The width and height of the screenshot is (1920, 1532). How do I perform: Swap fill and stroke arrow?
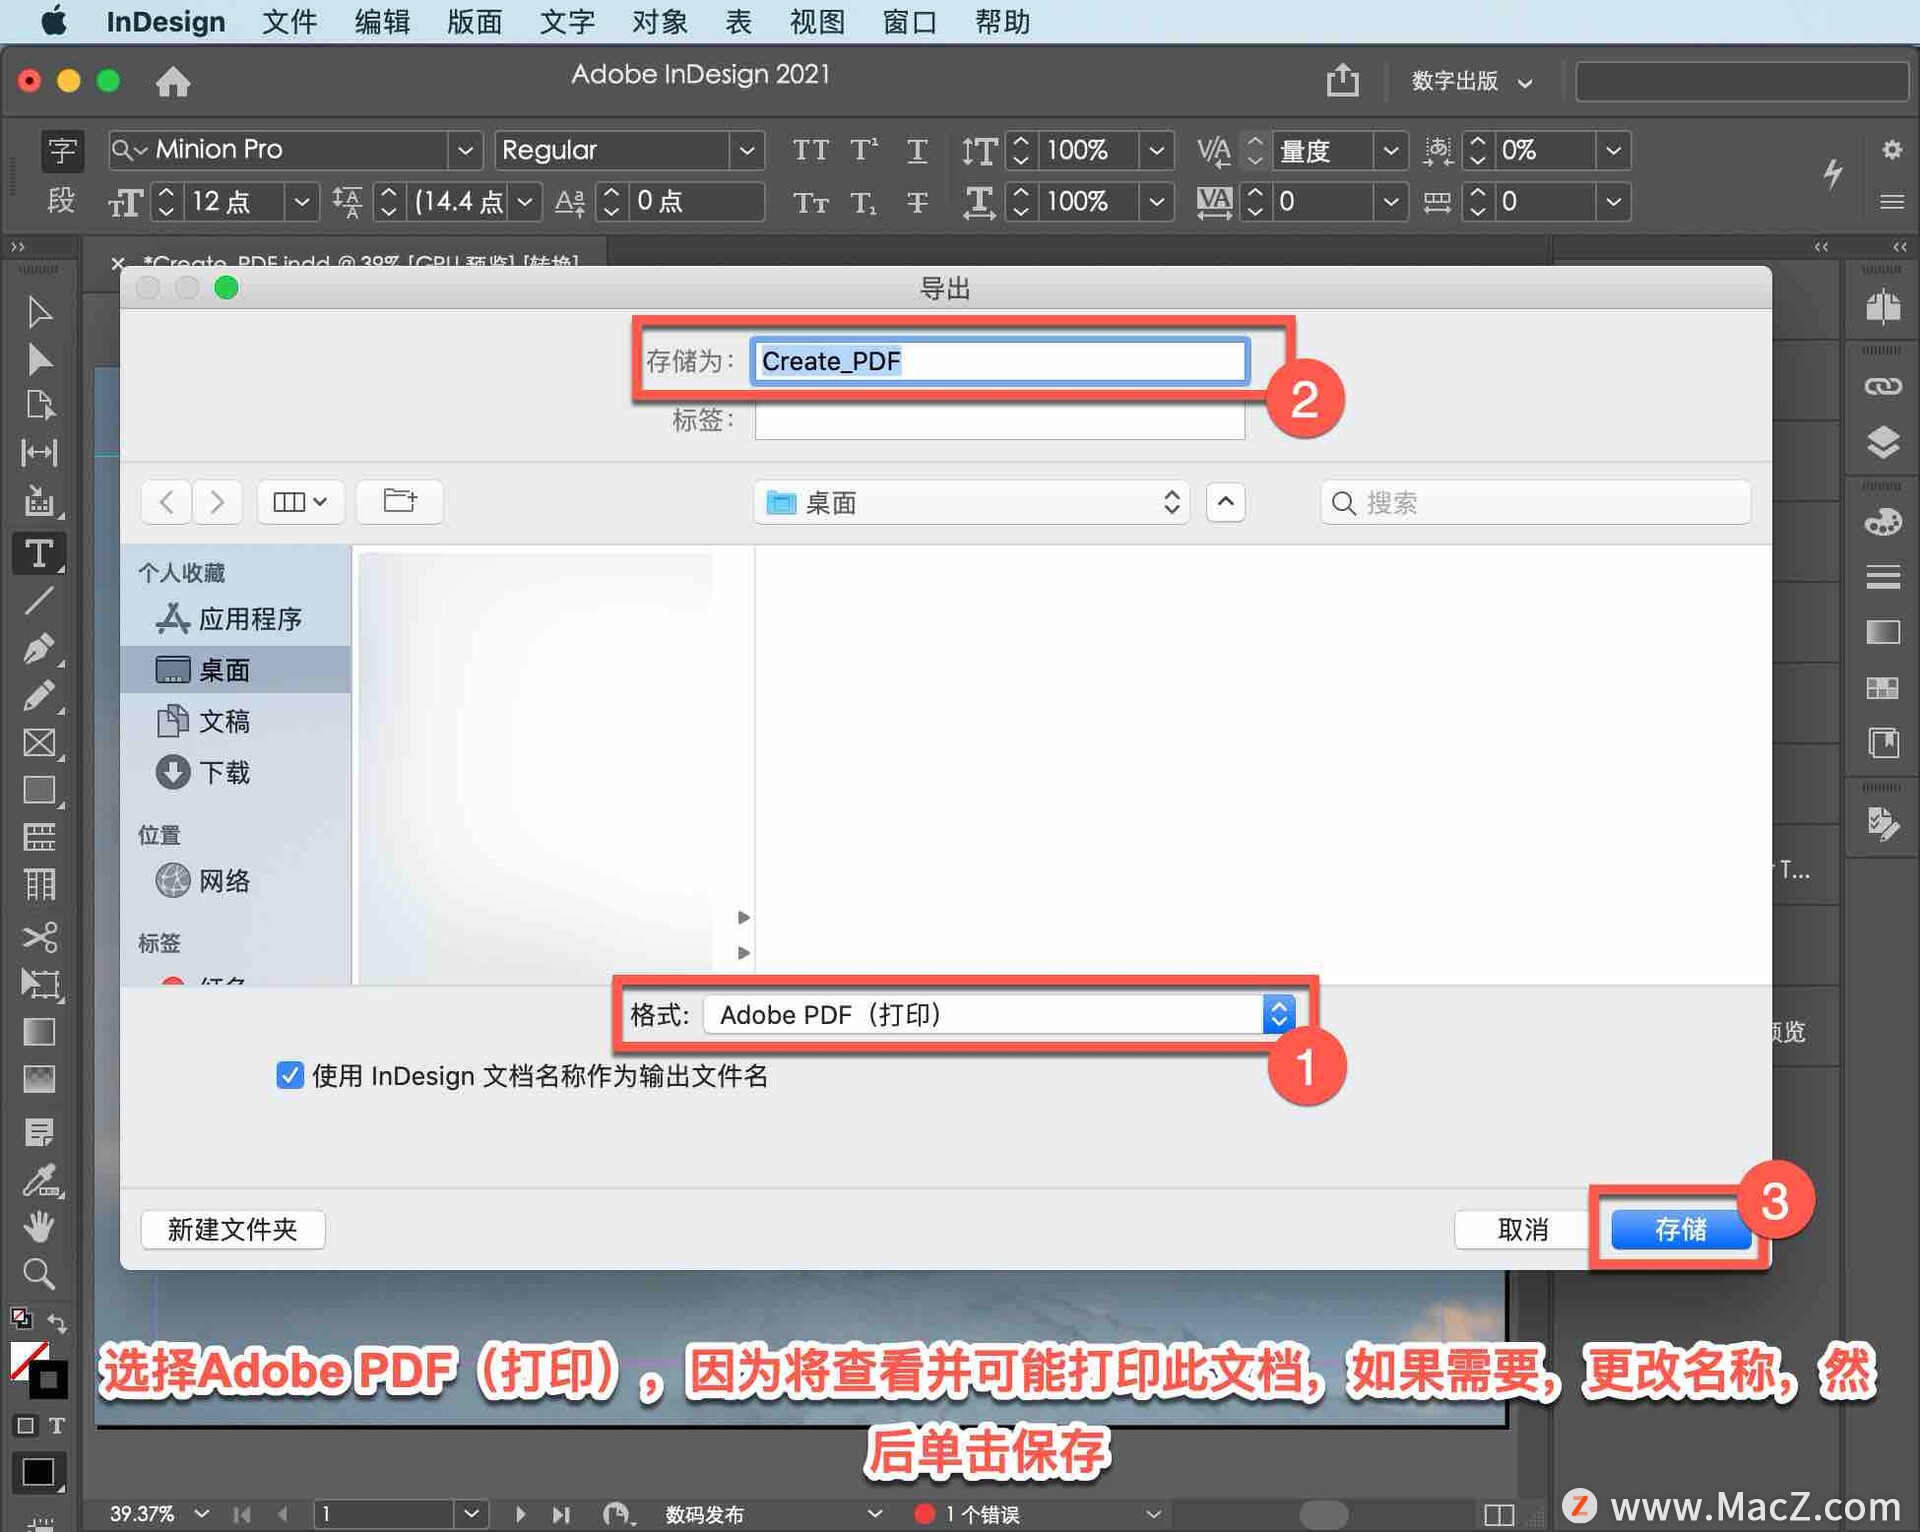tap(57, 1322)
